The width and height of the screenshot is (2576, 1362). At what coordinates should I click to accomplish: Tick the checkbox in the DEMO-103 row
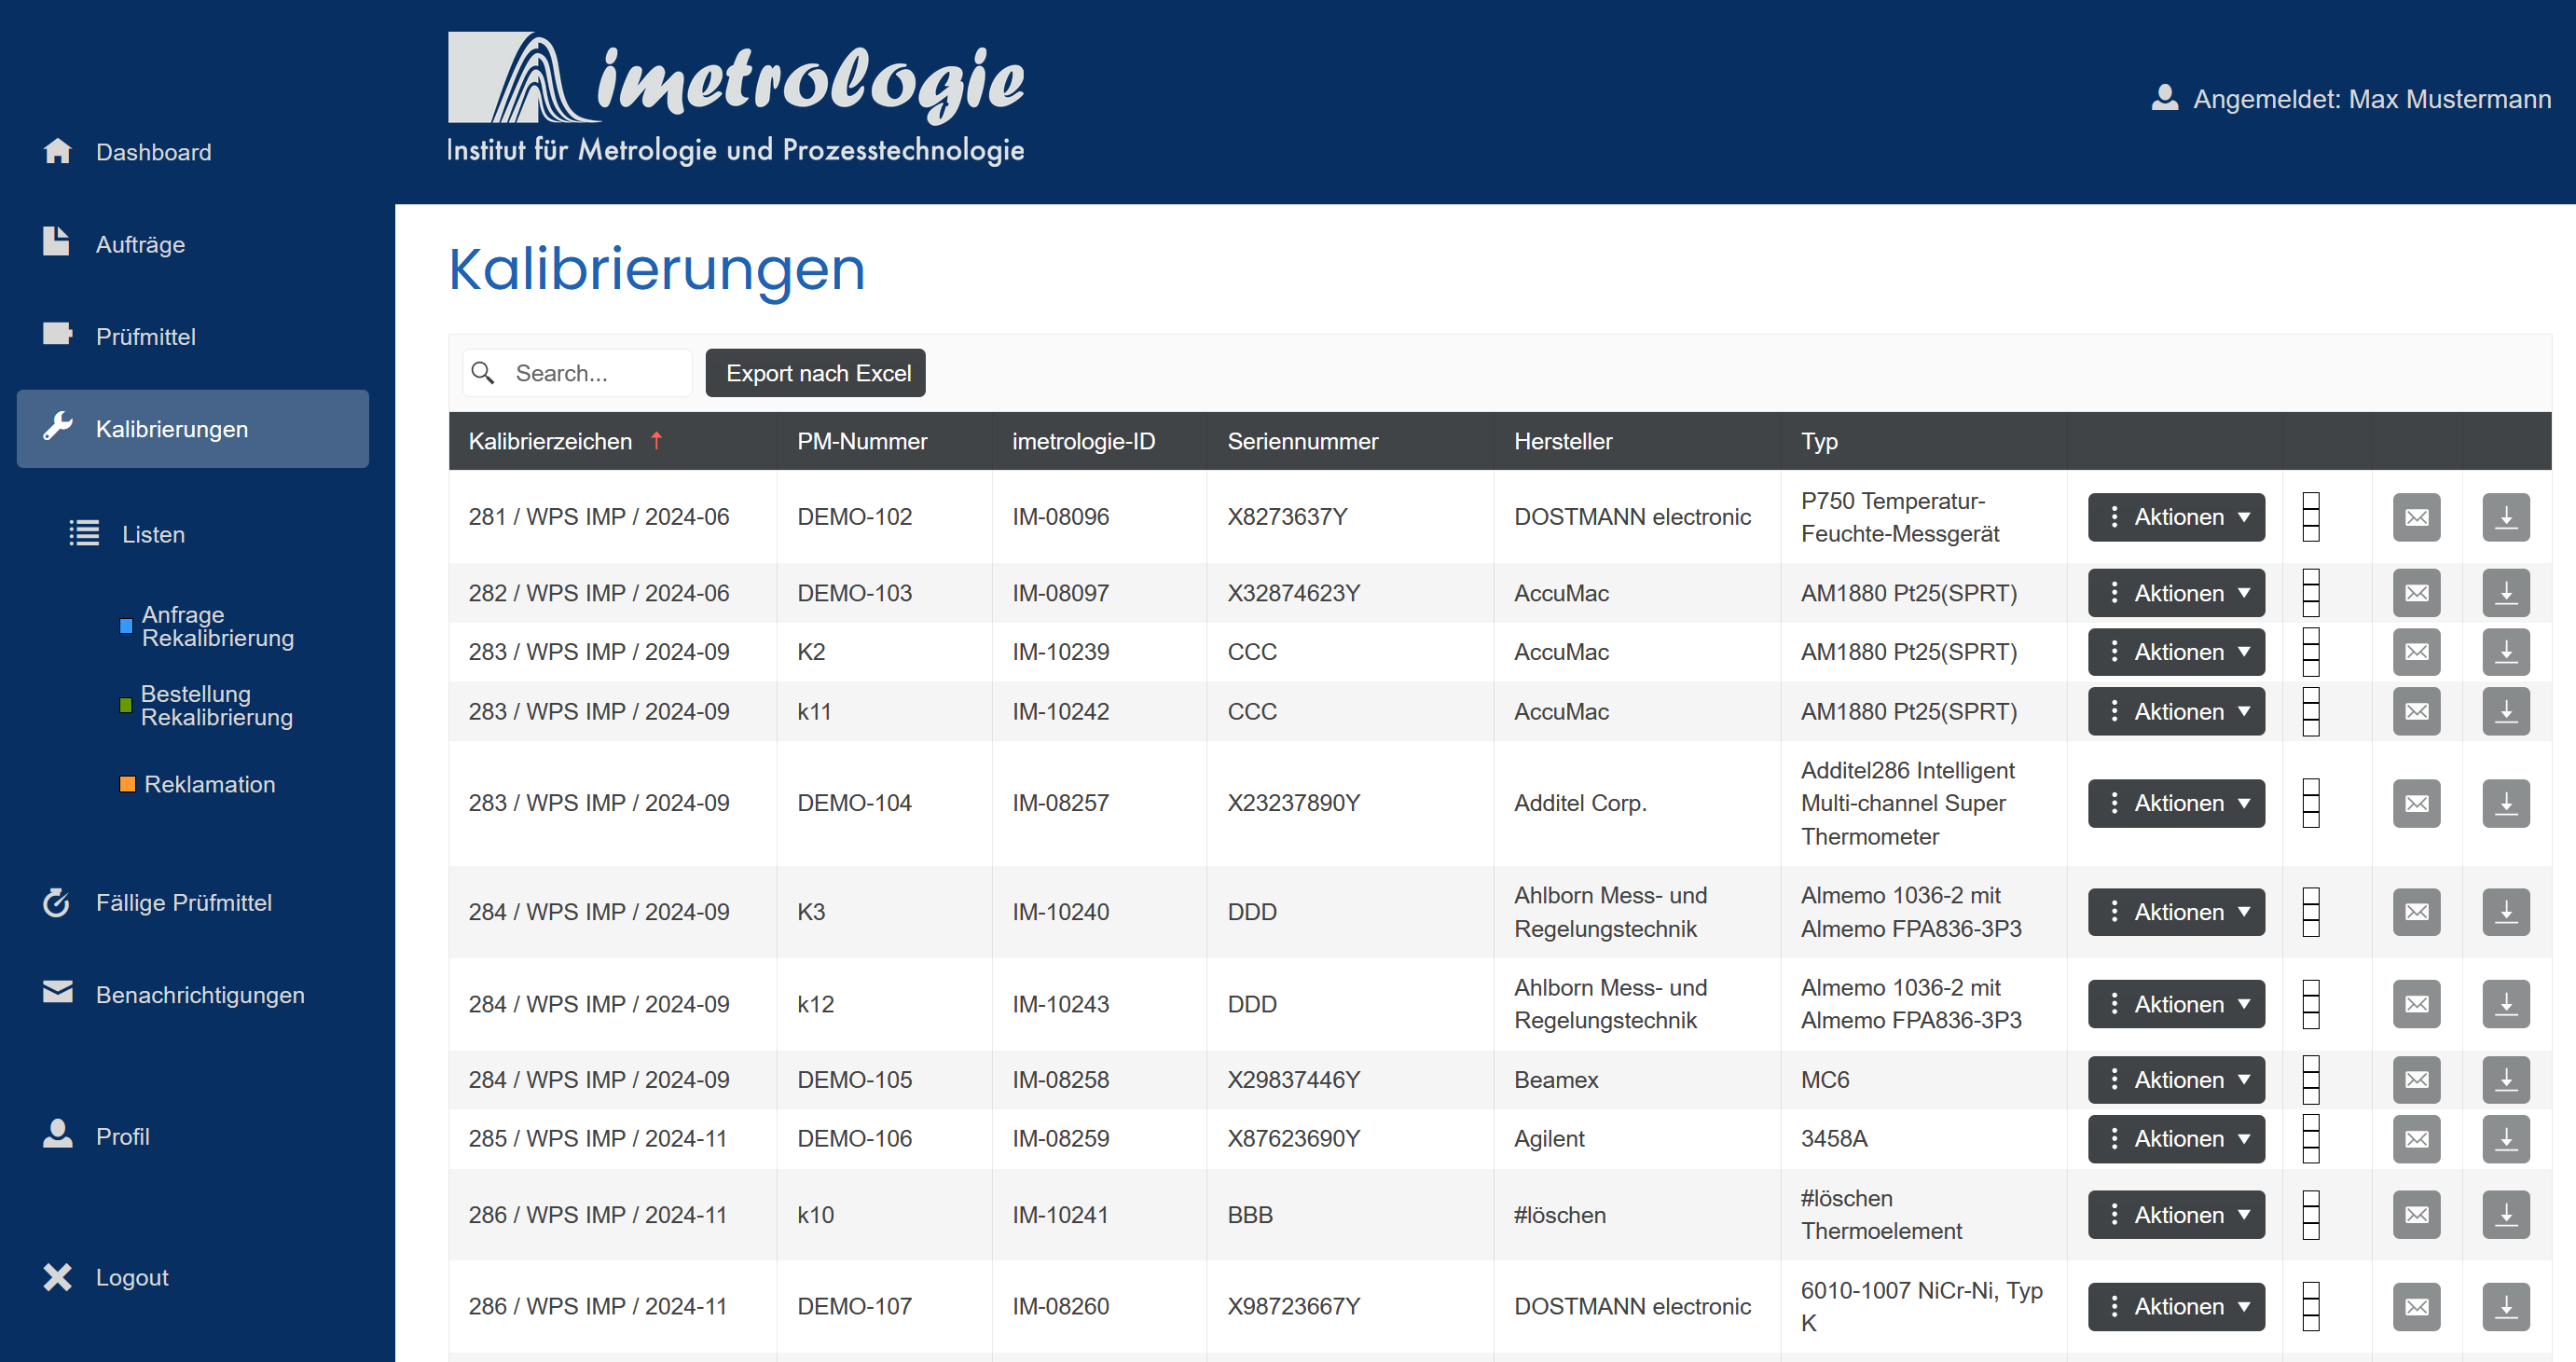[x=2310, y=593]
